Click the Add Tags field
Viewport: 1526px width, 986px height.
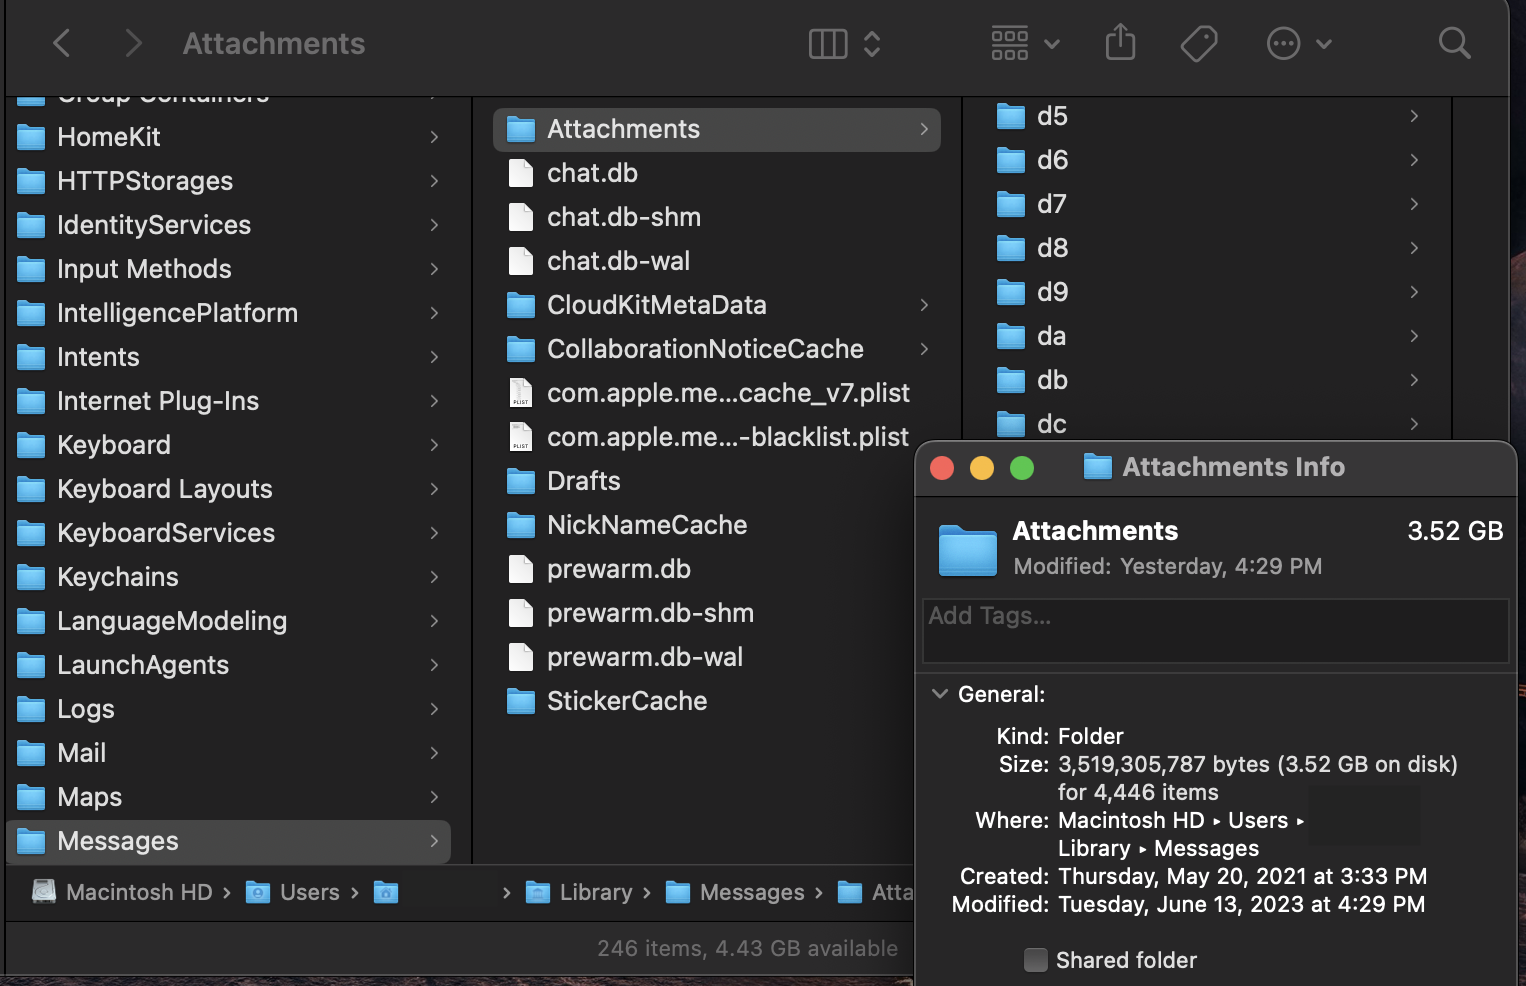pyautogui.click(x=1214, y=630)
